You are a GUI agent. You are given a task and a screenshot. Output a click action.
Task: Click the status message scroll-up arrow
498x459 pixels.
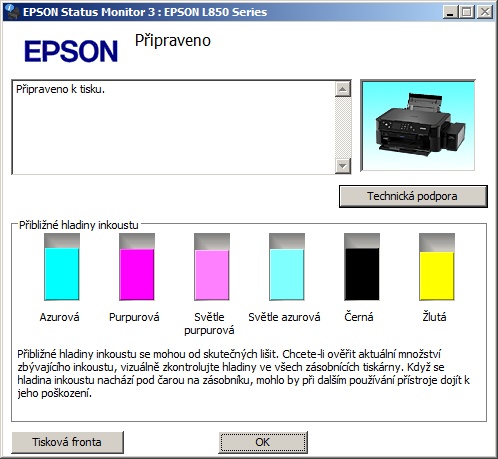tap(343, 89)
